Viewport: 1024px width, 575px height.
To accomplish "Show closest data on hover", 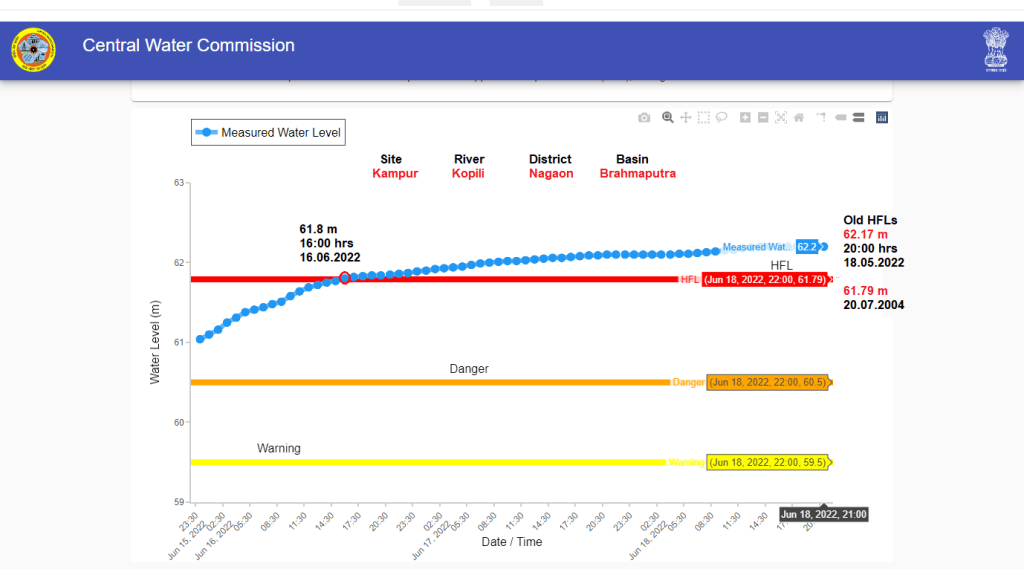I will point(841,118).
